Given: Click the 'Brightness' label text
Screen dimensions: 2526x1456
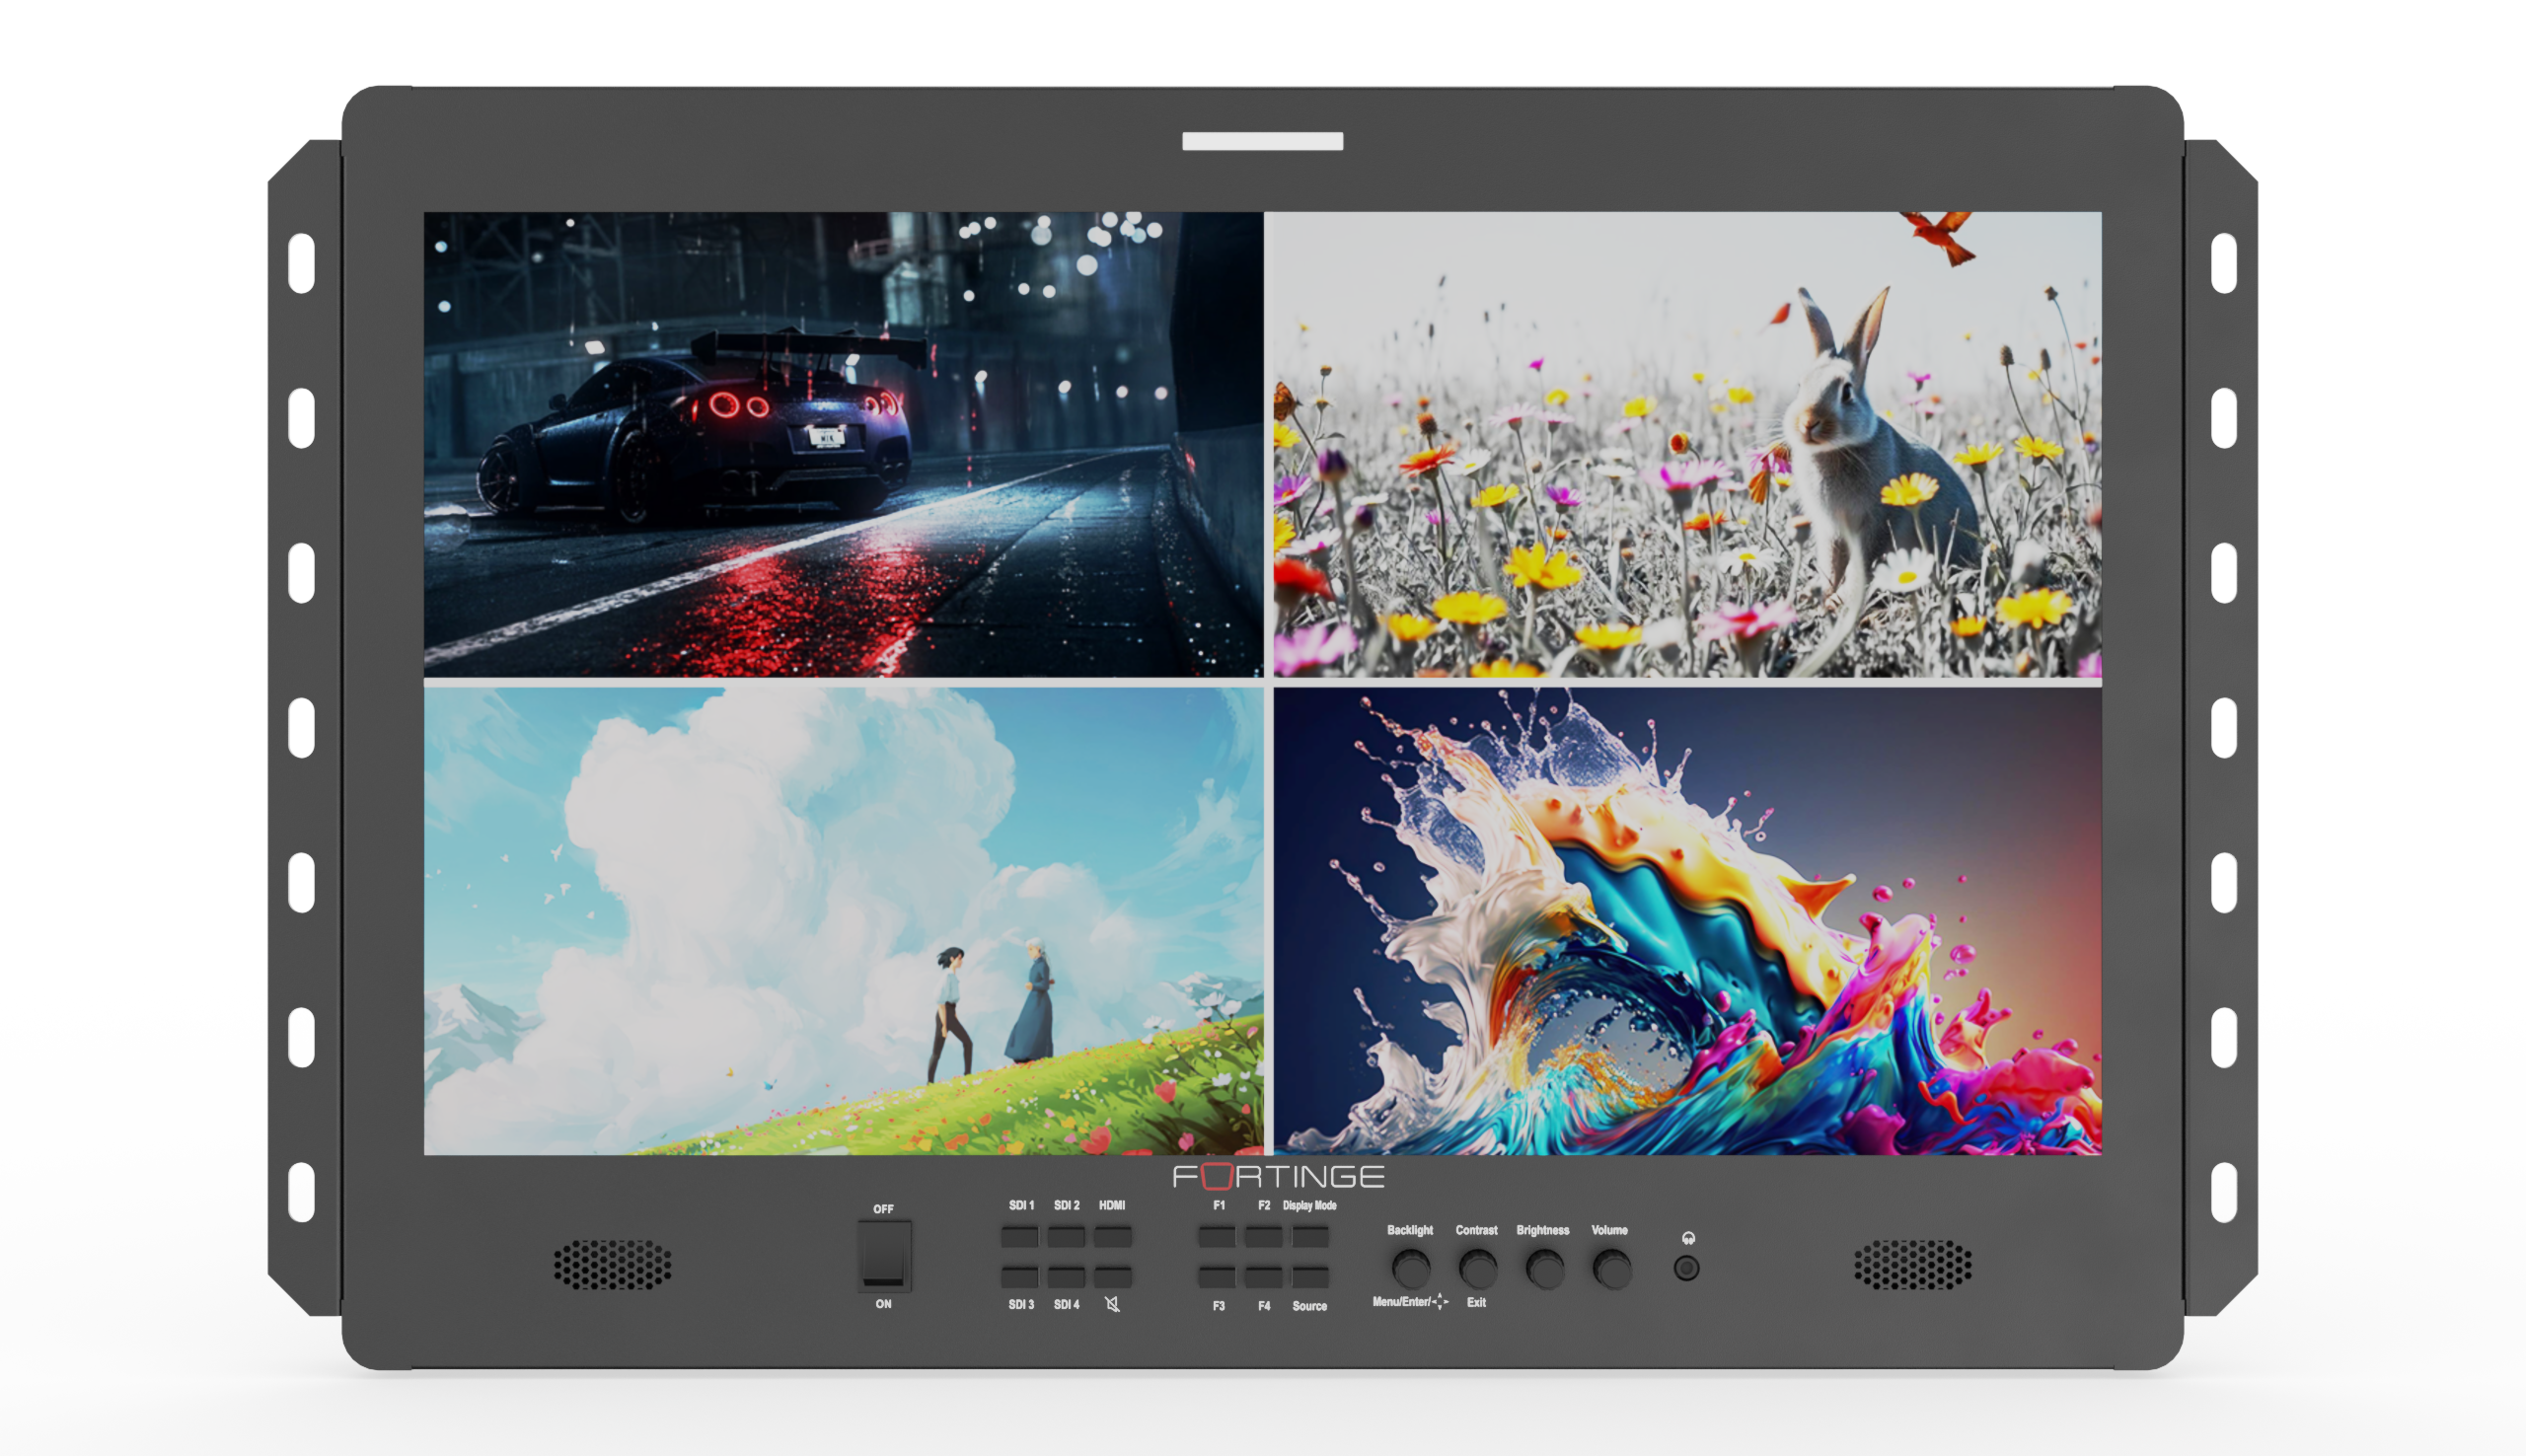Looking at the screenshot, I should pos(1543,1230).
